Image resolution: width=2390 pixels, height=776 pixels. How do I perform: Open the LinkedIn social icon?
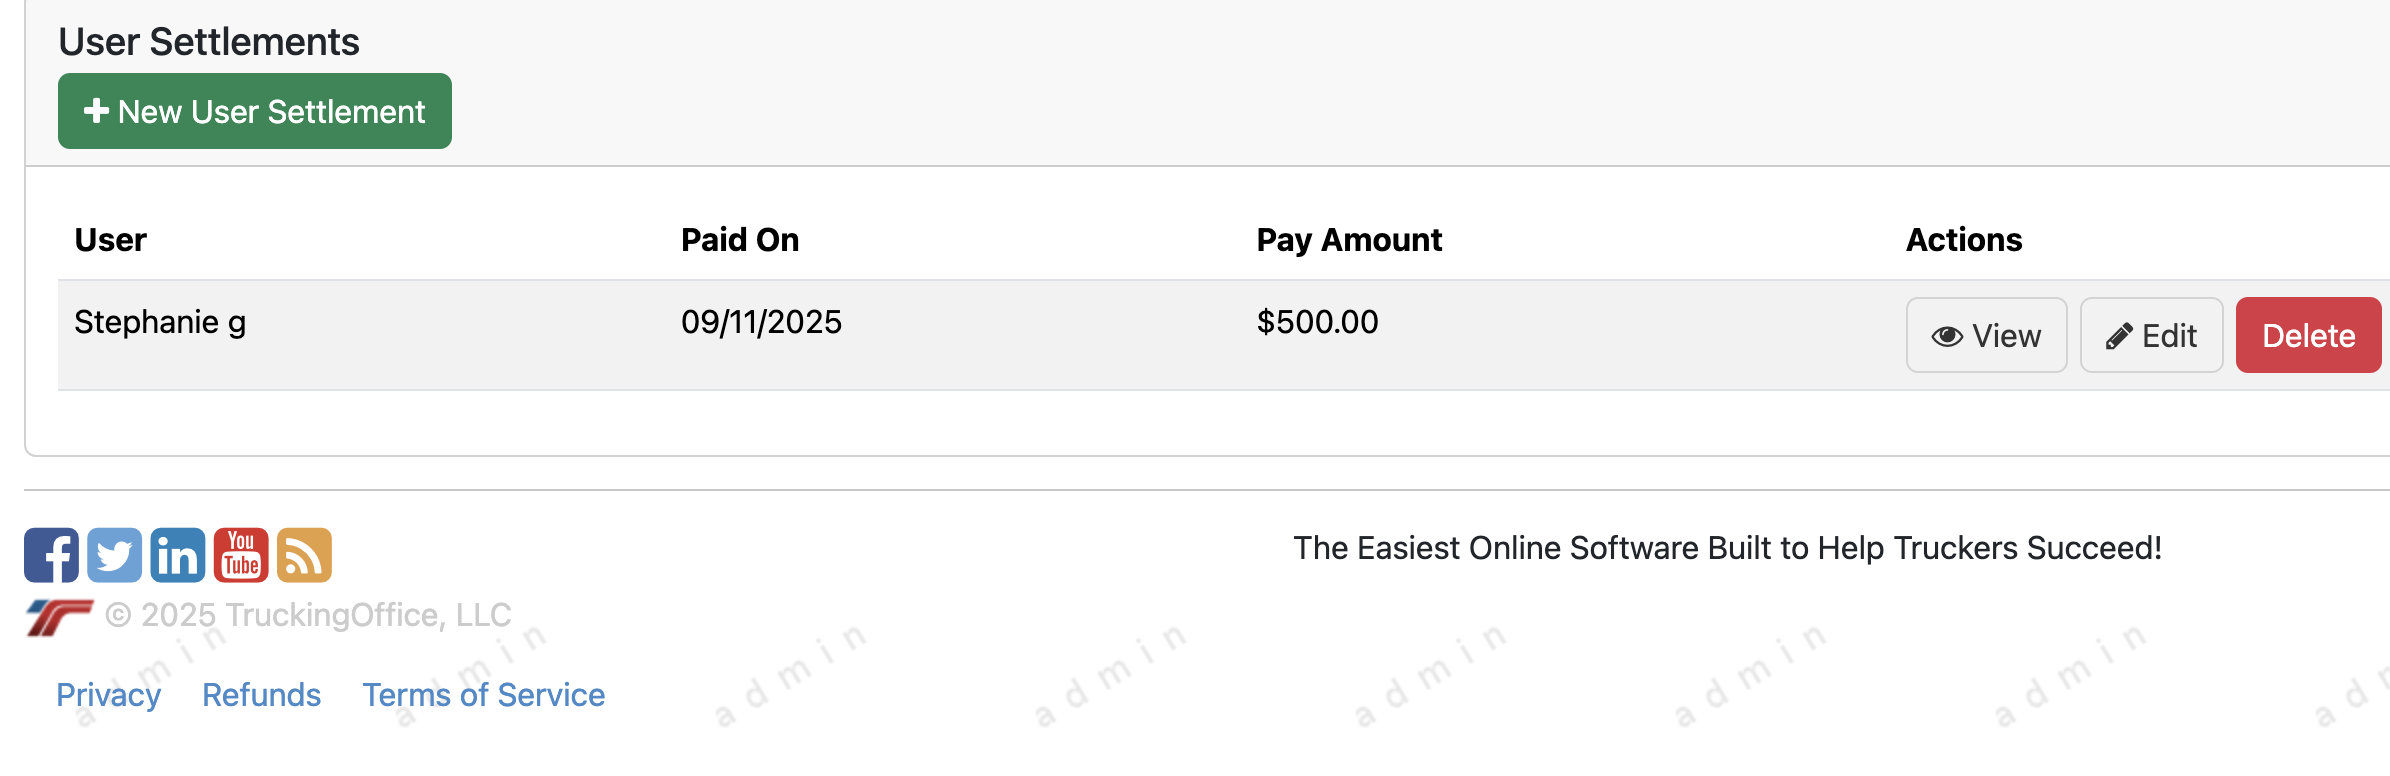(x=177, y=555)
